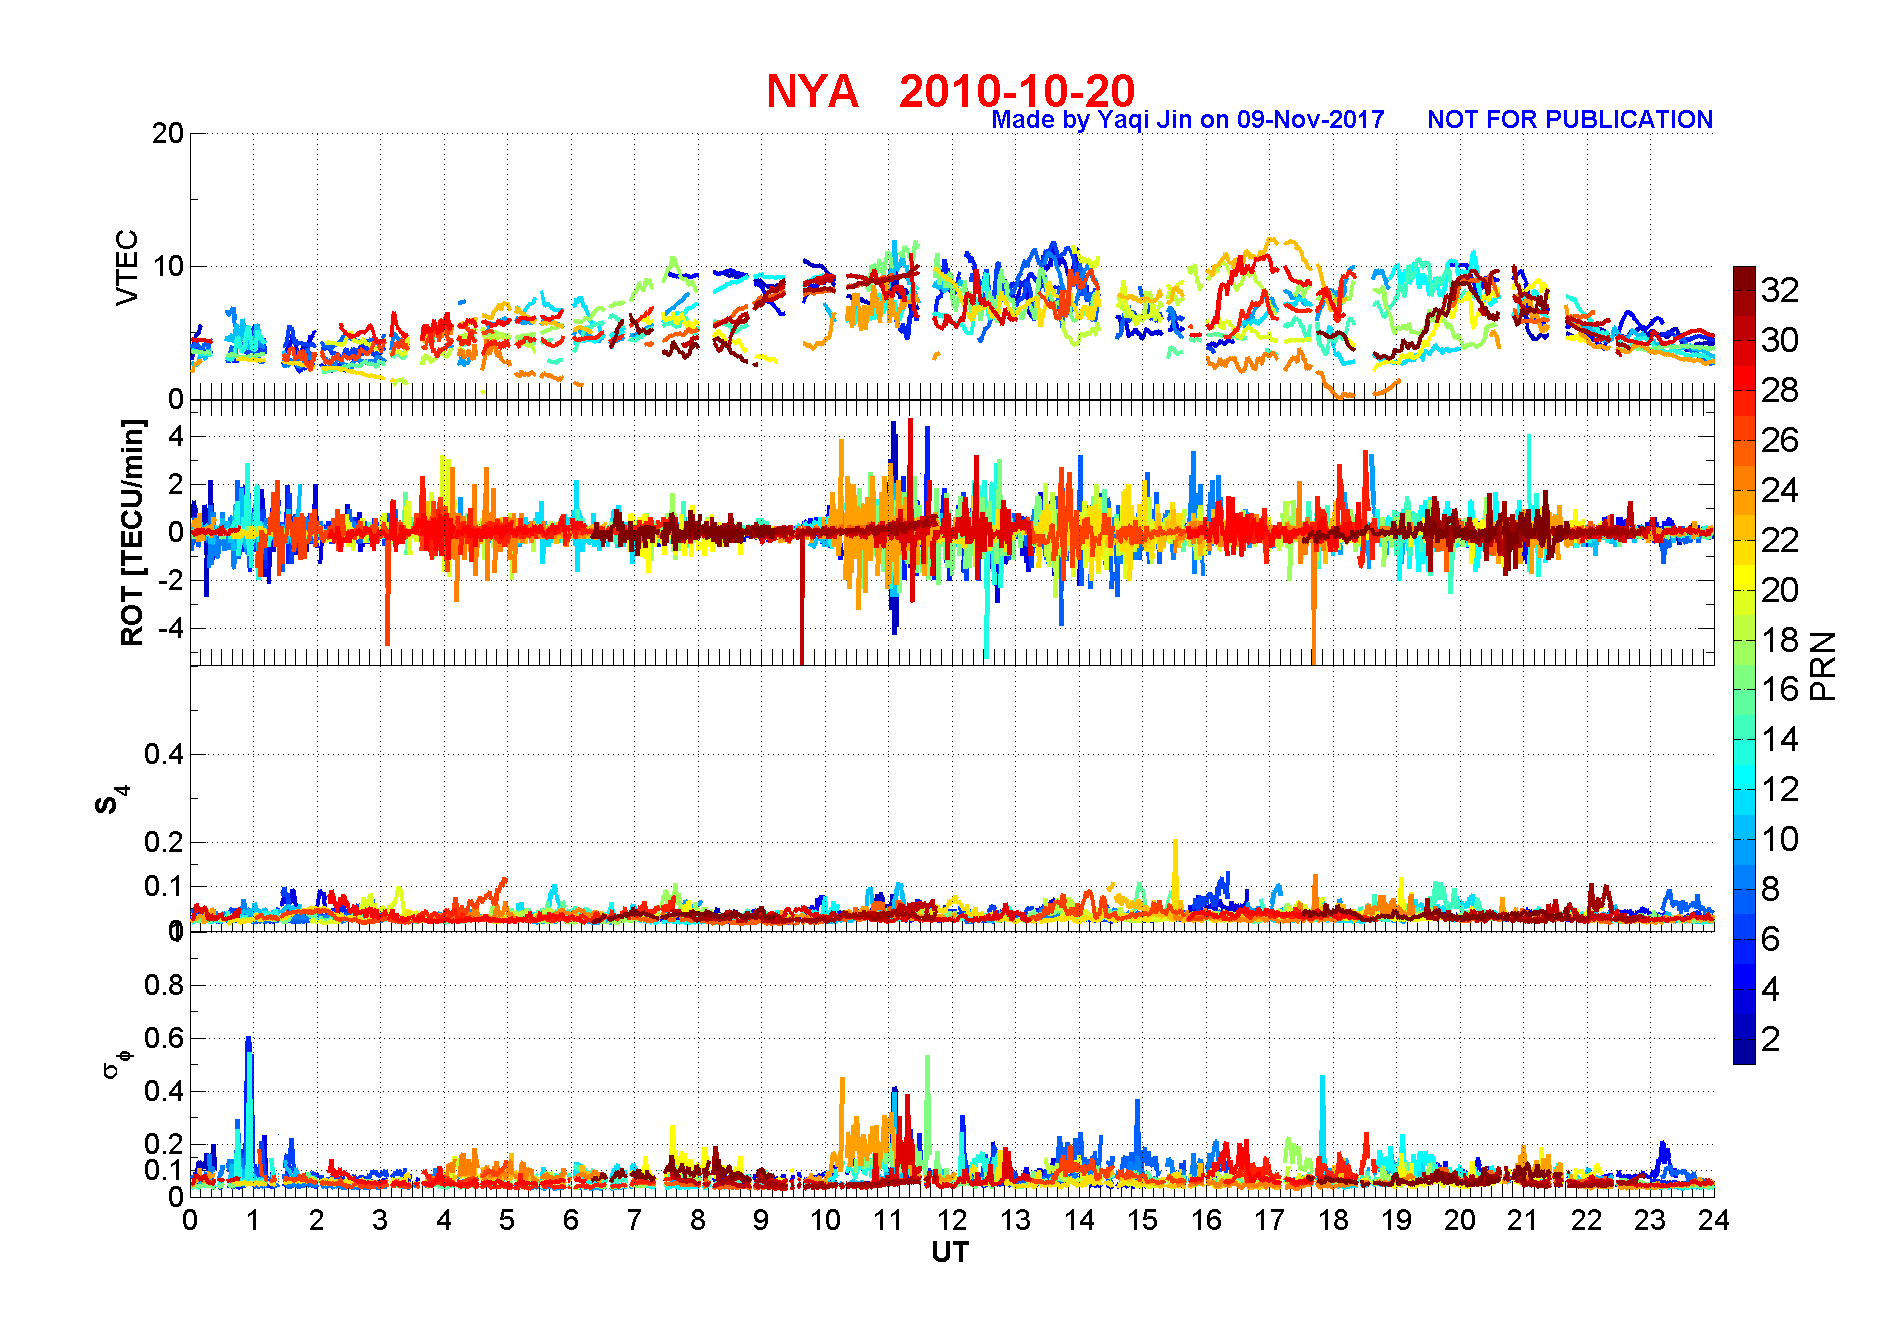Click UT axis tick label "9"
Image resolution: width=1904 pixels, height=1330 pixels.
click(x=761, y=1220)
